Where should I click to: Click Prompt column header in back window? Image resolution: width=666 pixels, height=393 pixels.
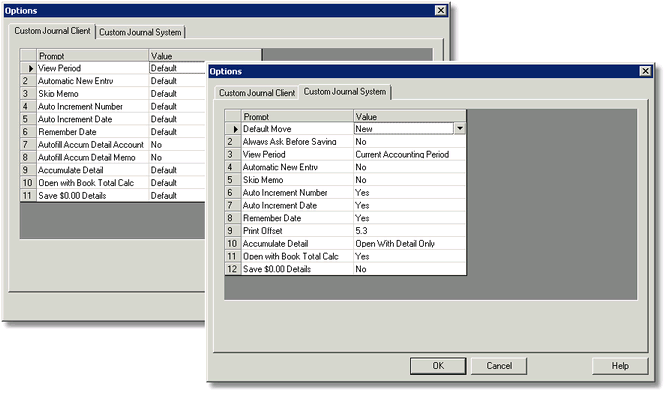point(93,56)
